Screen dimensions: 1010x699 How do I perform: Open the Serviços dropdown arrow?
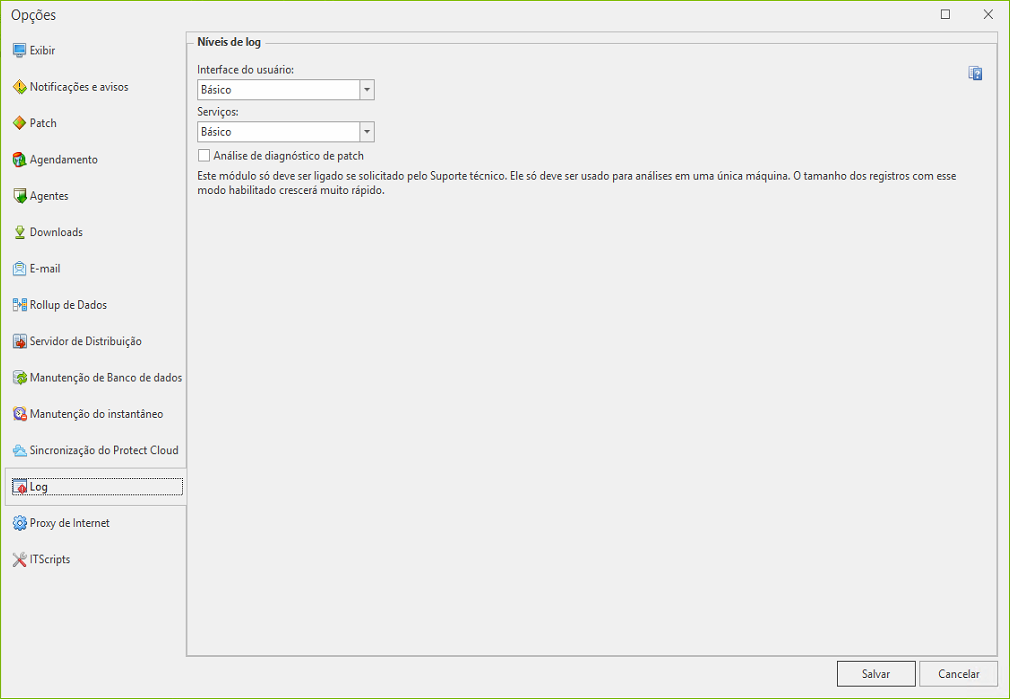367,132
